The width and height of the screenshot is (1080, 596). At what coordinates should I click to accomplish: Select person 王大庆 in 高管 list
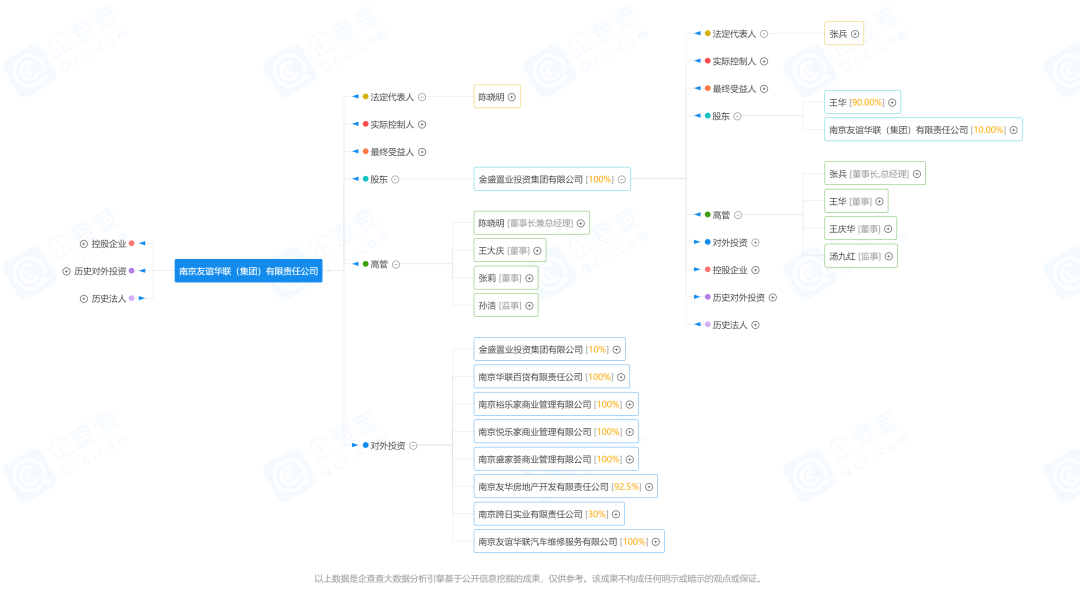491,251
